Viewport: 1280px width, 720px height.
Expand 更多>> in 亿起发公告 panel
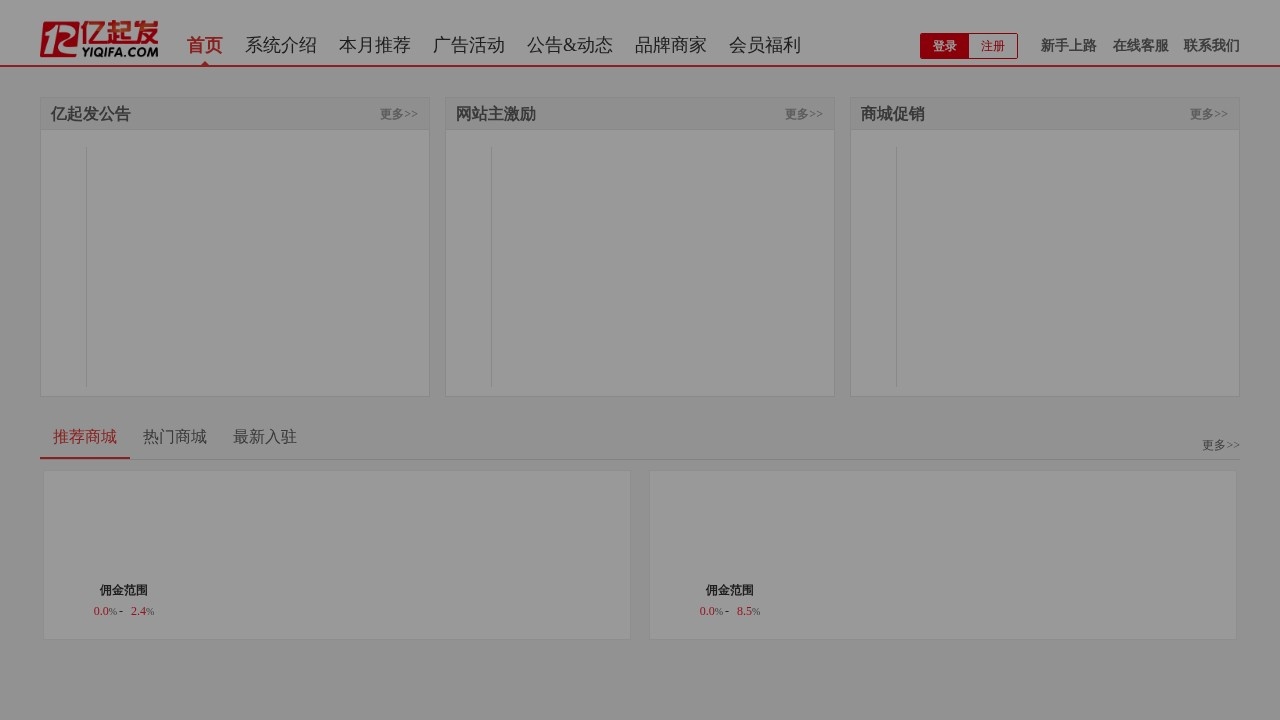click(x=398, y=114)
